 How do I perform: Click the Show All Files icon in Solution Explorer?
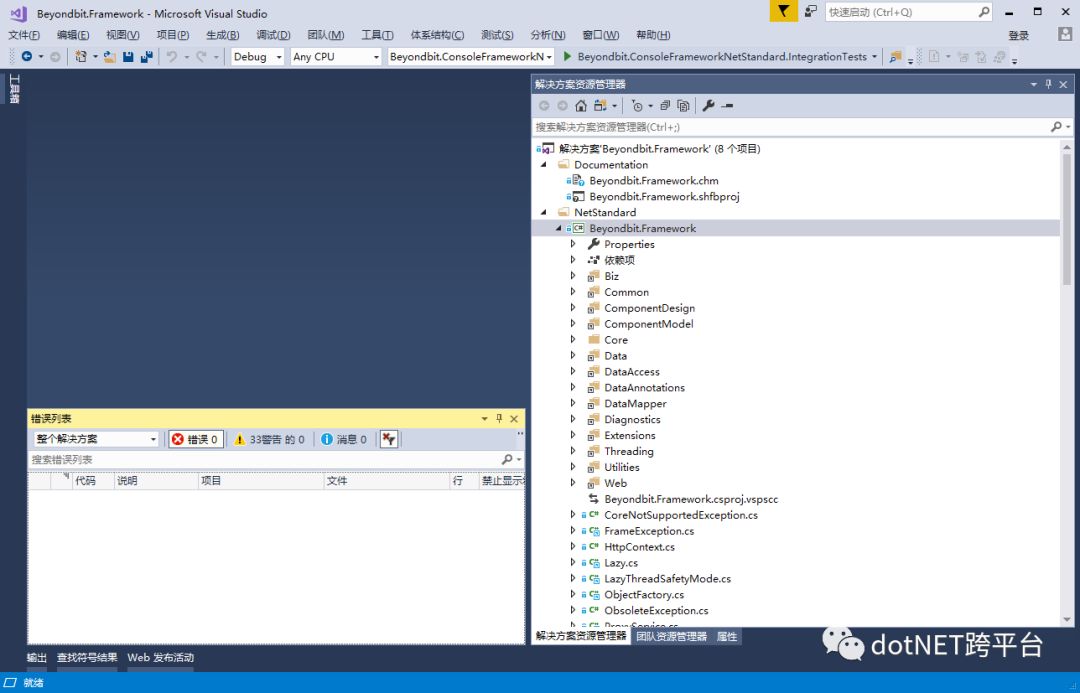point(683,105)
